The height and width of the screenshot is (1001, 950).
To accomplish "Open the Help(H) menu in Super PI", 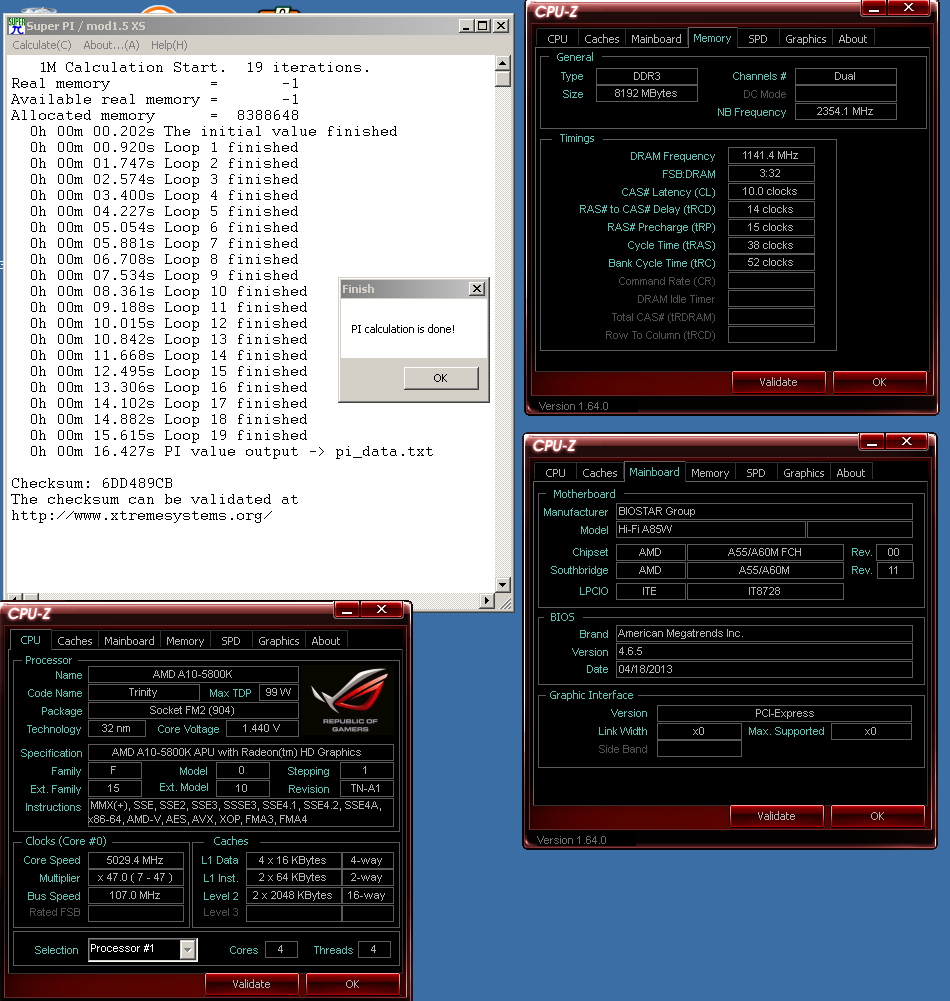I will coord(169,45).
